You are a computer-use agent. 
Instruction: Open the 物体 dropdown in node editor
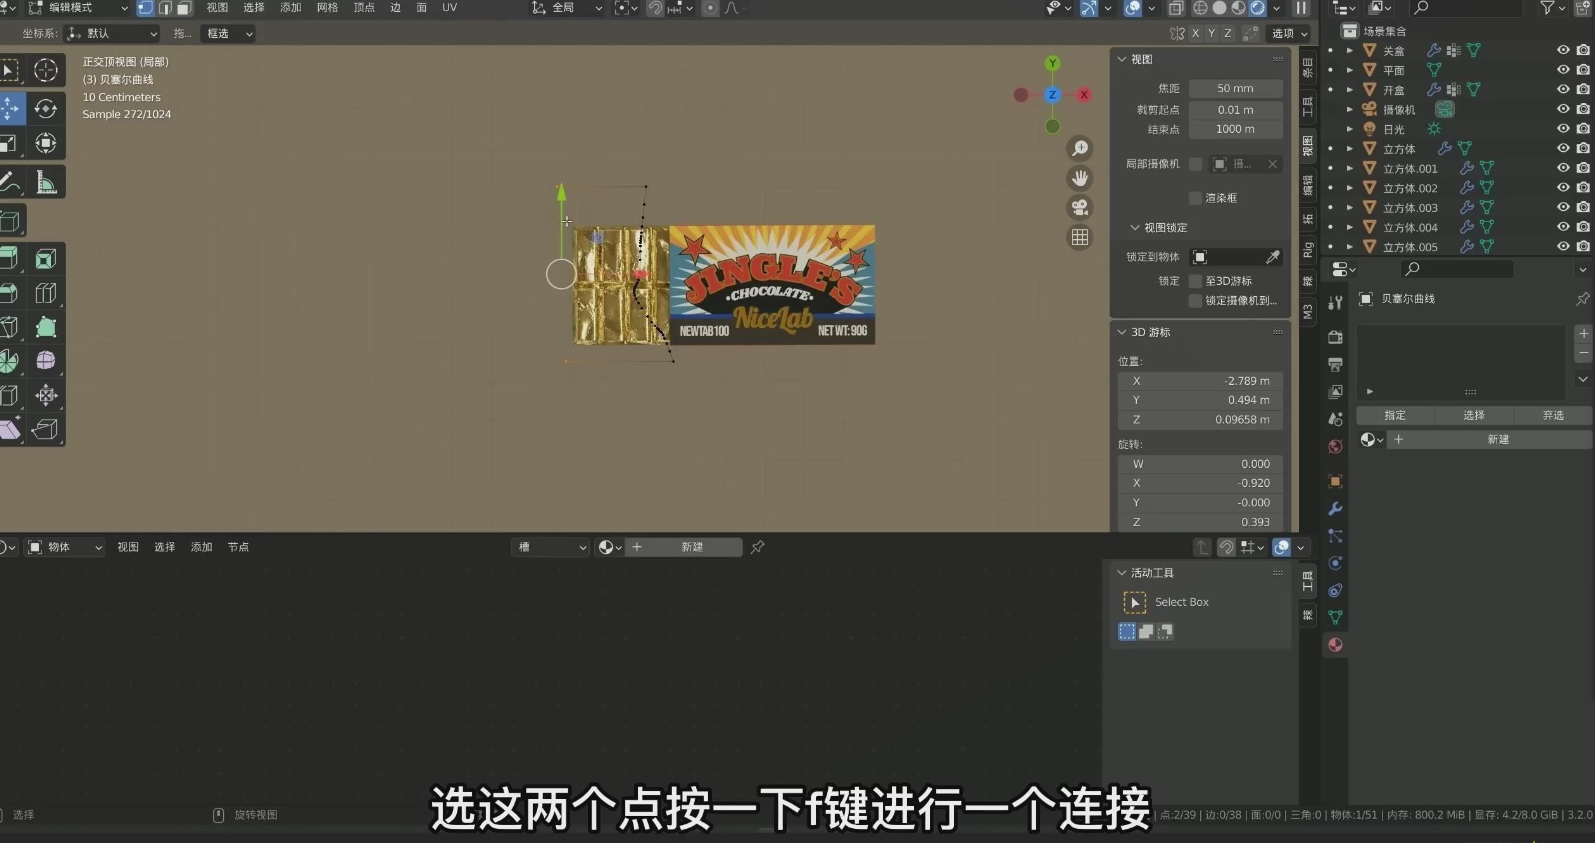pyautogui.click(x=65, y=547)
